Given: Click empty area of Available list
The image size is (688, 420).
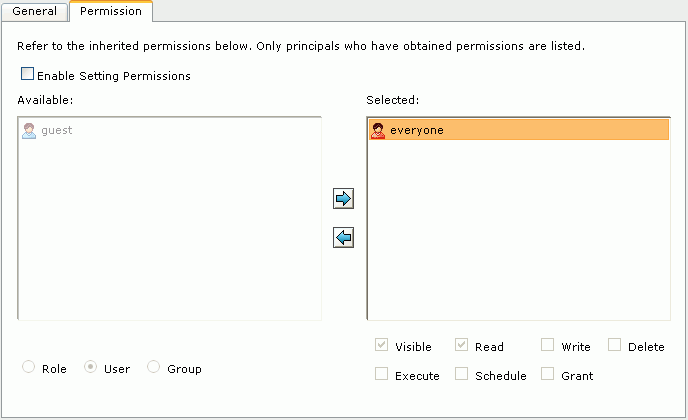Looking at the screenshot, I should click(169, 228).
